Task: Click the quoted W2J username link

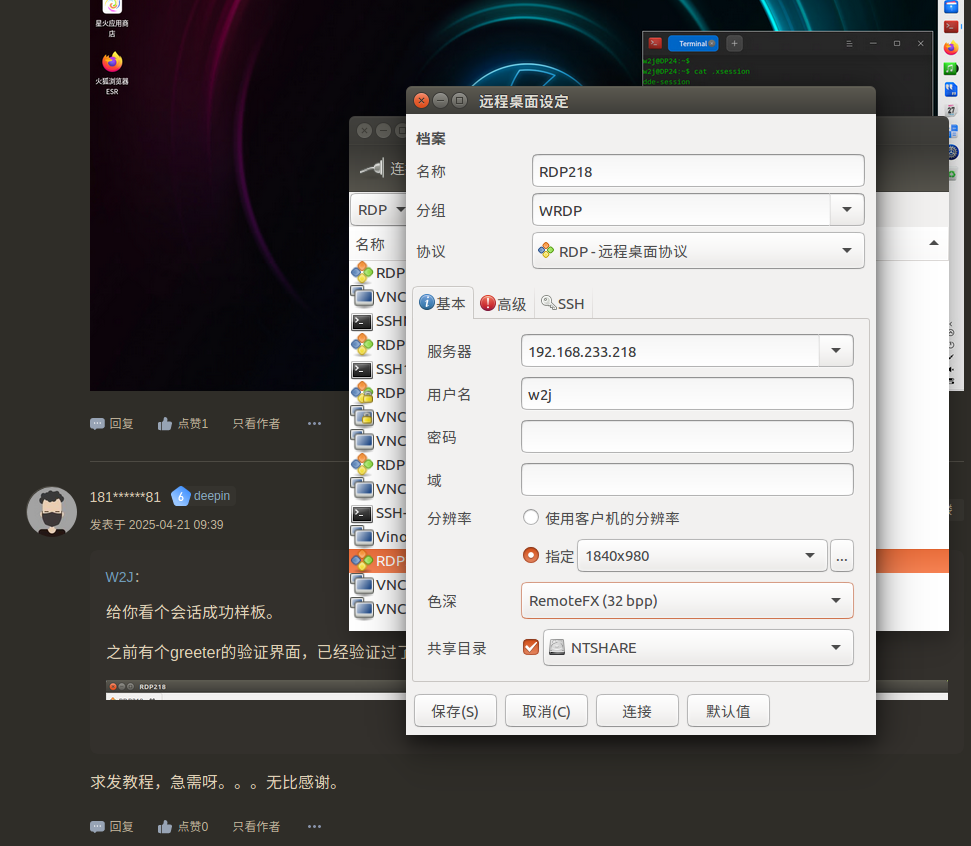Action: pos(120,577)
